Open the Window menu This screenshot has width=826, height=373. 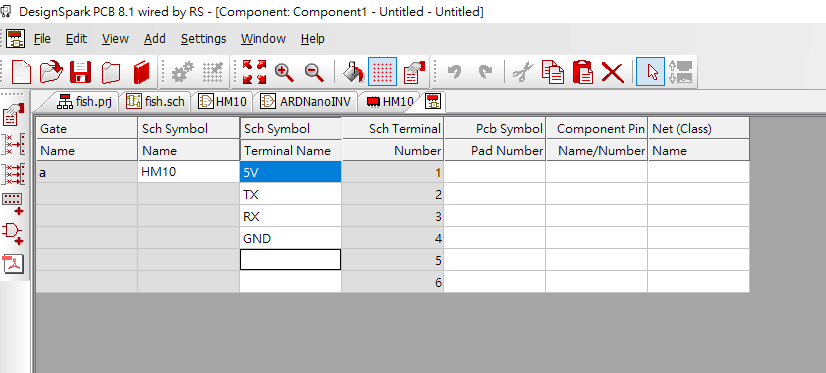pos(263,39)
